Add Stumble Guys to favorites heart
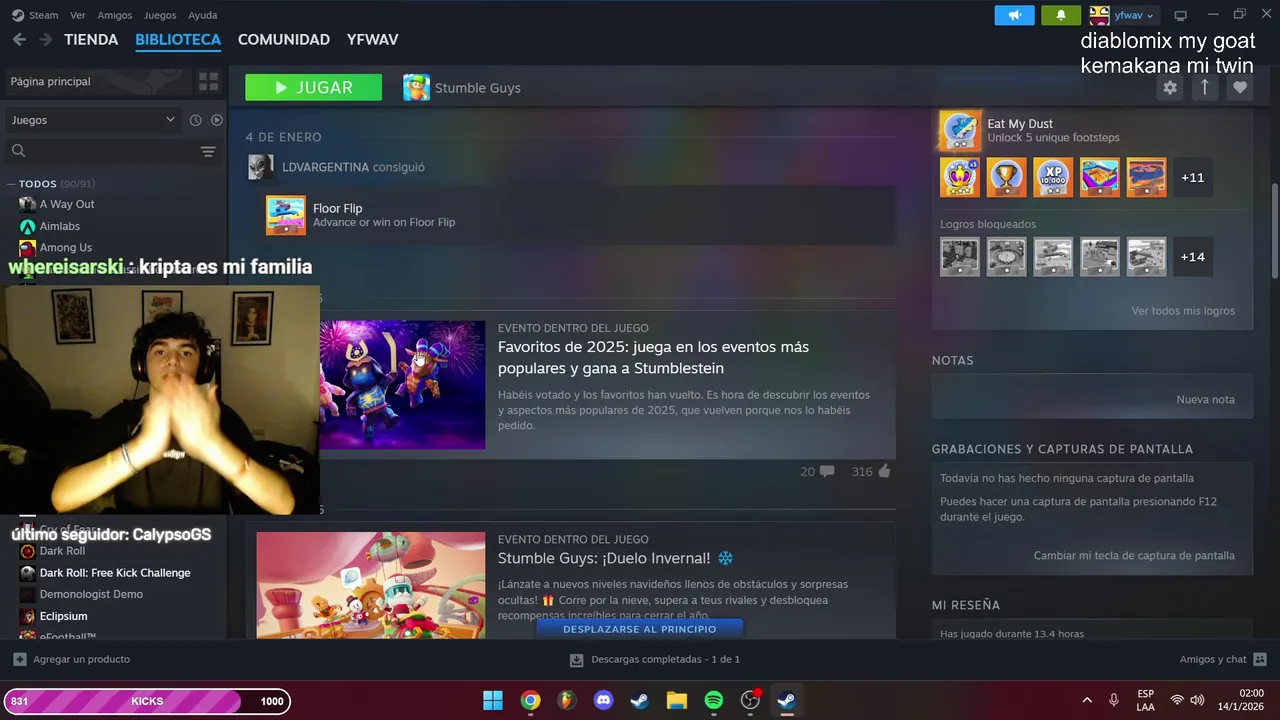 point(1240,88)
